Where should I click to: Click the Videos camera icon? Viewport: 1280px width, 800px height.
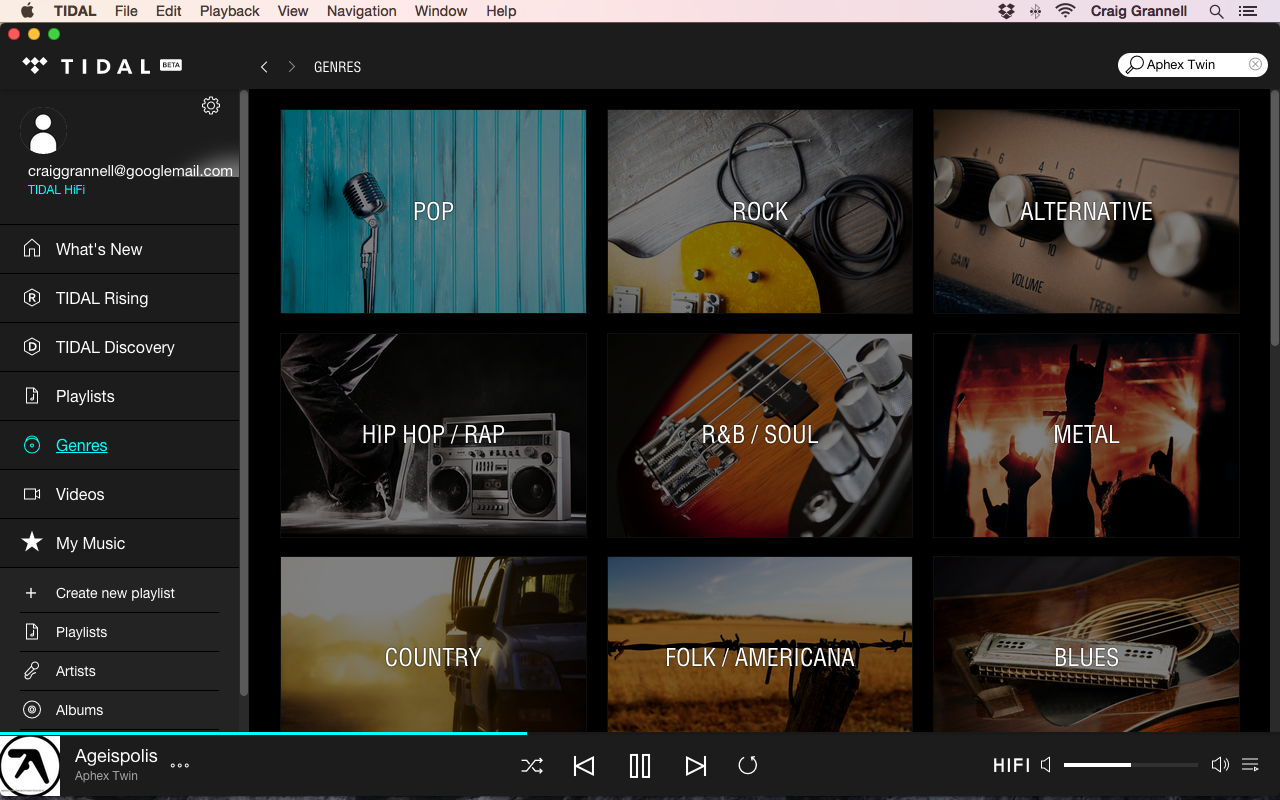click(x=32, y=494)
